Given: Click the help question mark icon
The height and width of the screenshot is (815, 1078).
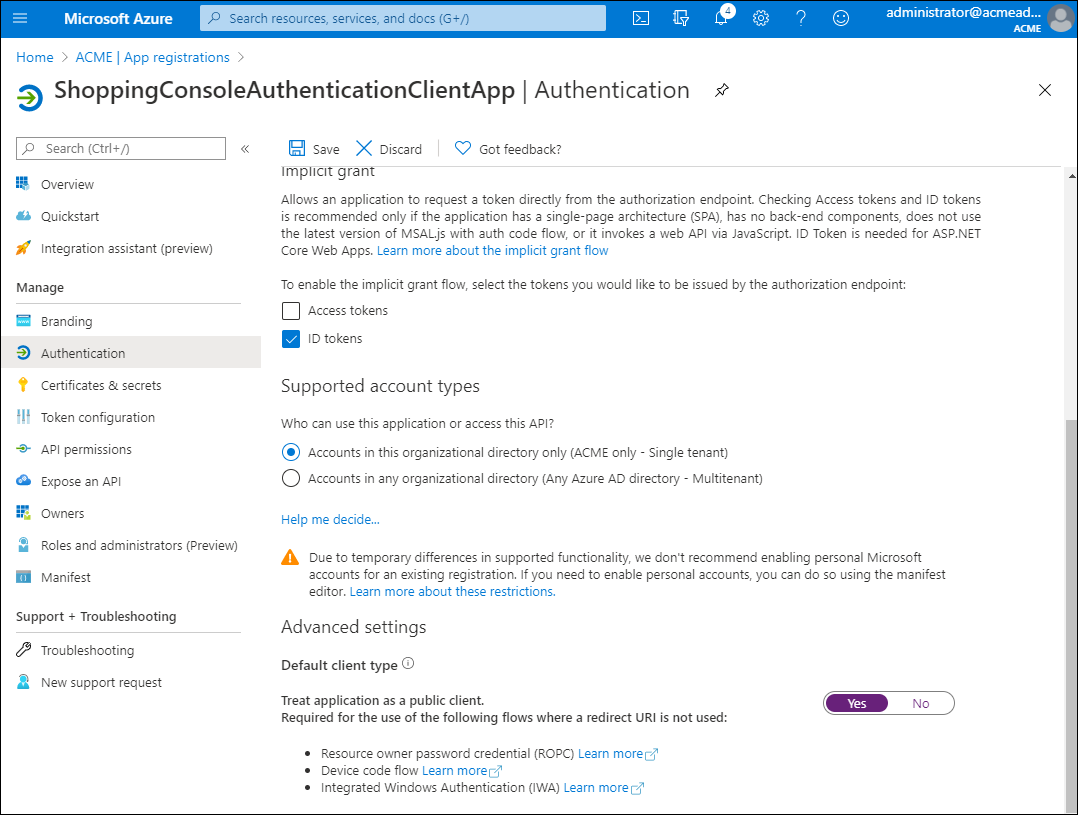Looking at the screenshot, I should point(801,18).
